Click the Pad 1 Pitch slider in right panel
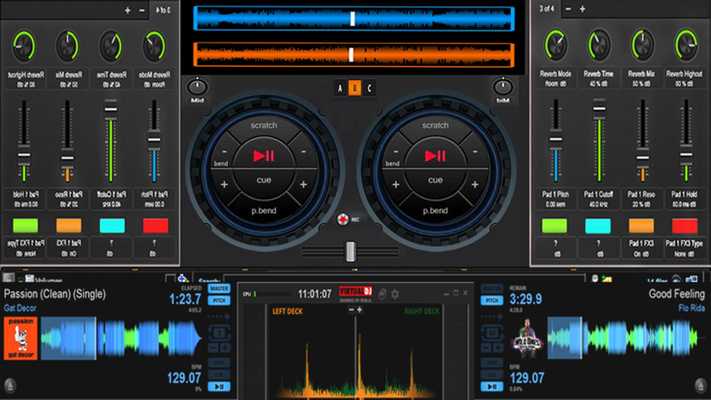This screenshot has width=711, height=400. point(555,141)
